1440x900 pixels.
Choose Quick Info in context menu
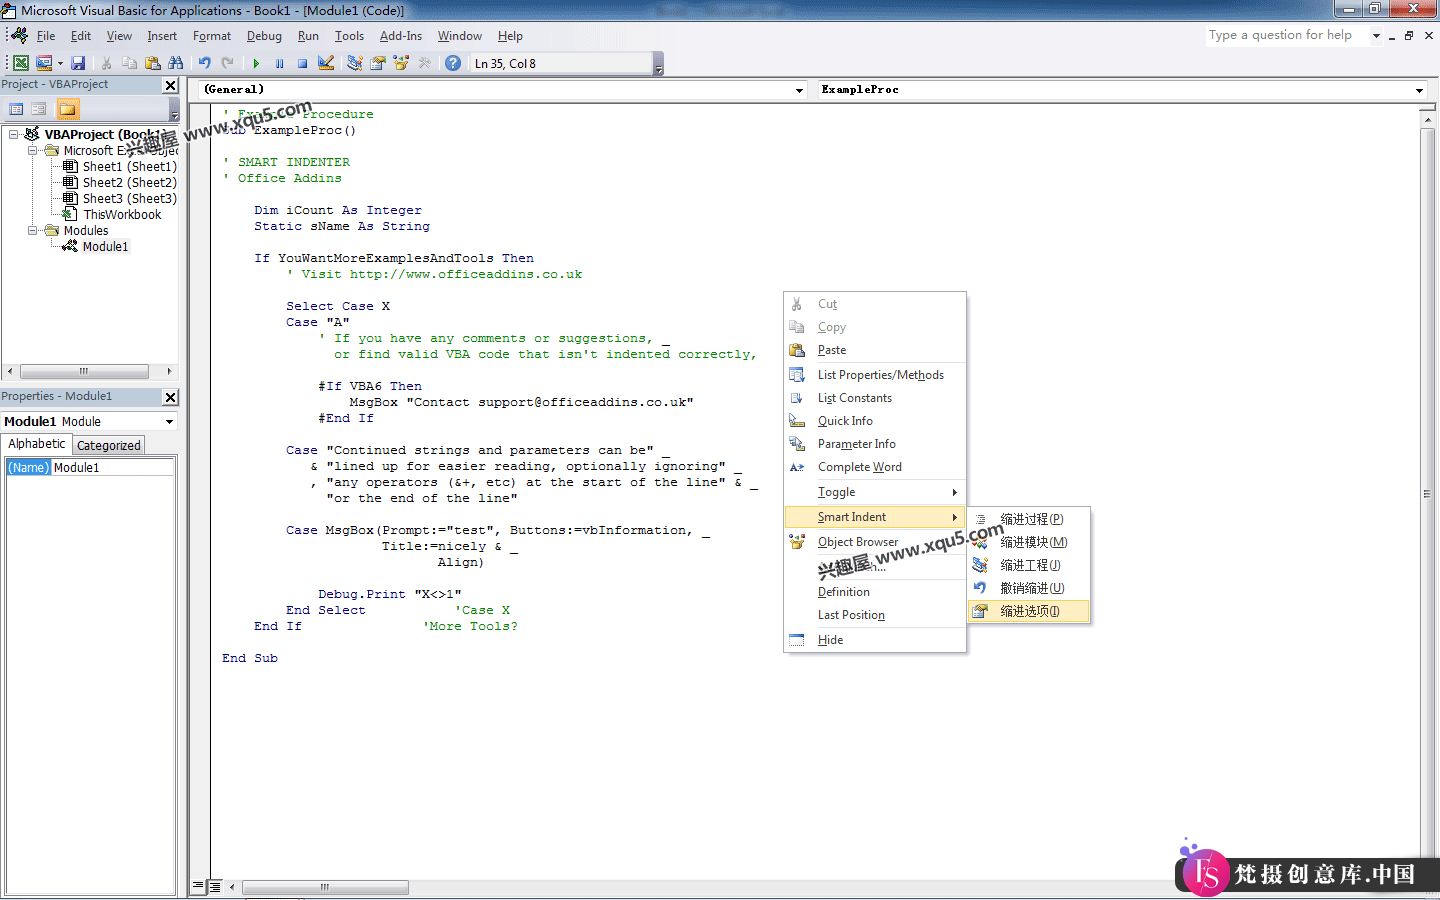point(875,421)
